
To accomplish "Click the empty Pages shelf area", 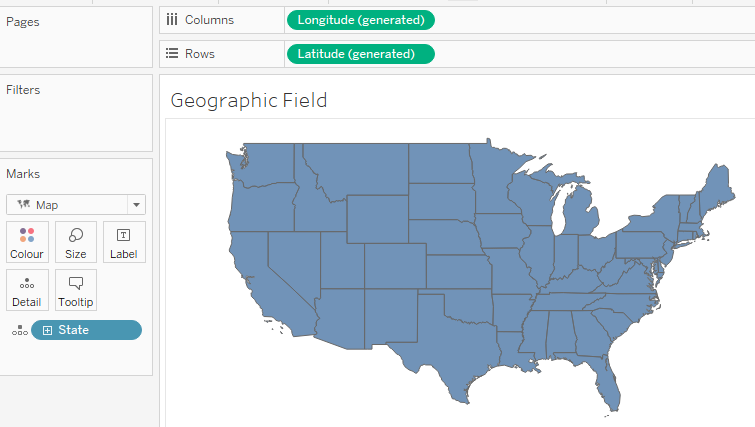I will [x=76, y=45].
